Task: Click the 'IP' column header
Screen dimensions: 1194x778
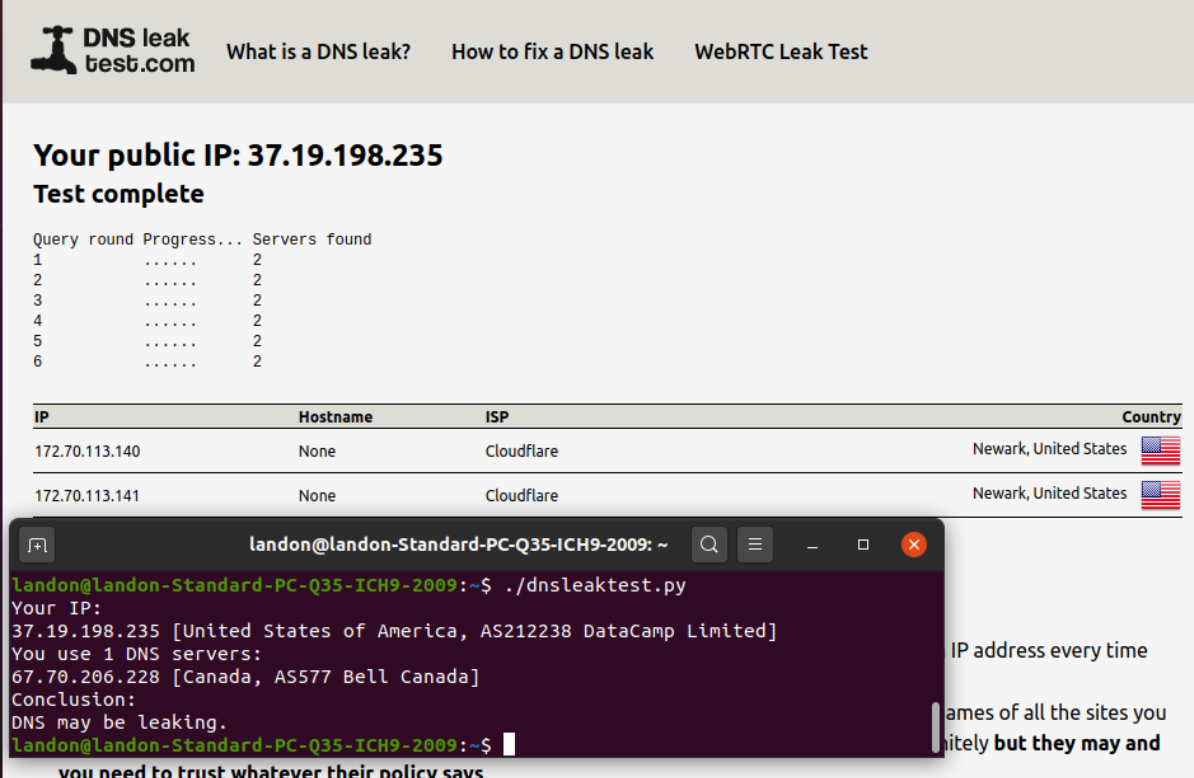Action: point(42,417)
